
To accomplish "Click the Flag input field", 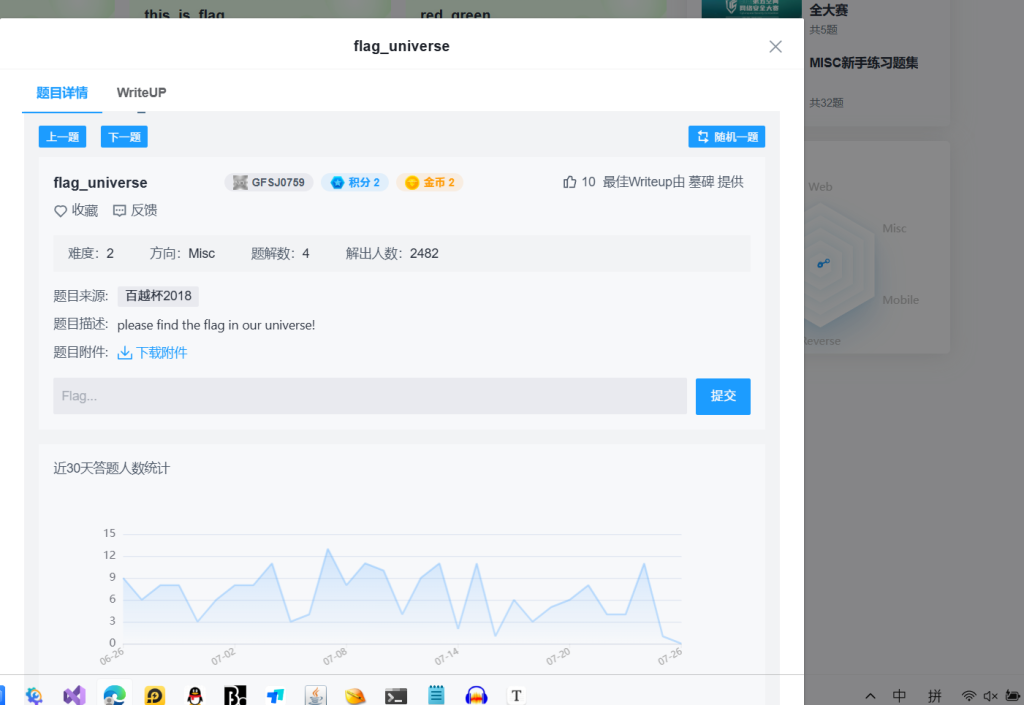I will click(x=369, y=396).
